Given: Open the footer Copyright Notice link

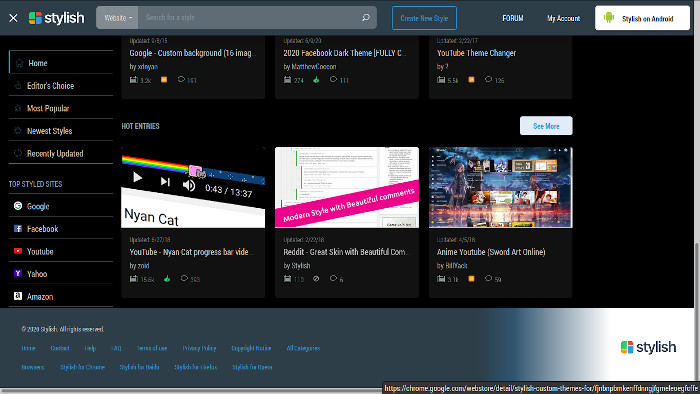Looking at the screenshot, I should coord(251,348).
